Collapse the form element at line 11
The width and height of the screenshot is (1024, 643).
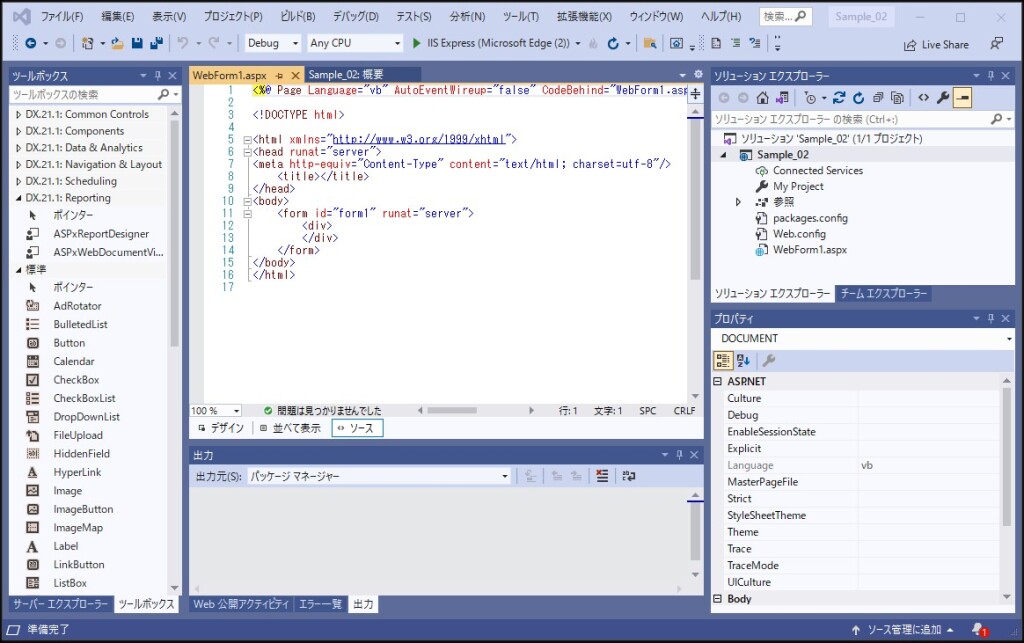(246, 213)
